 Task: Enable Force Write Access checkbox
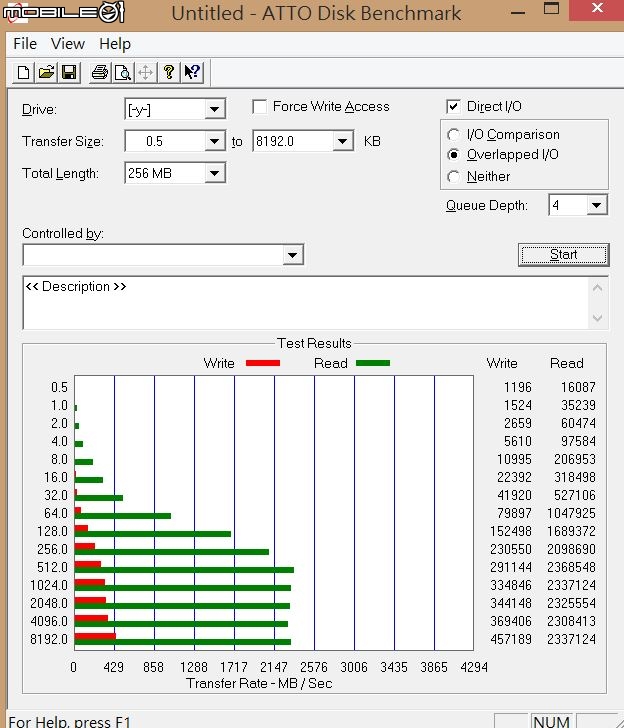pyautogui.click(x=259, y=106)
